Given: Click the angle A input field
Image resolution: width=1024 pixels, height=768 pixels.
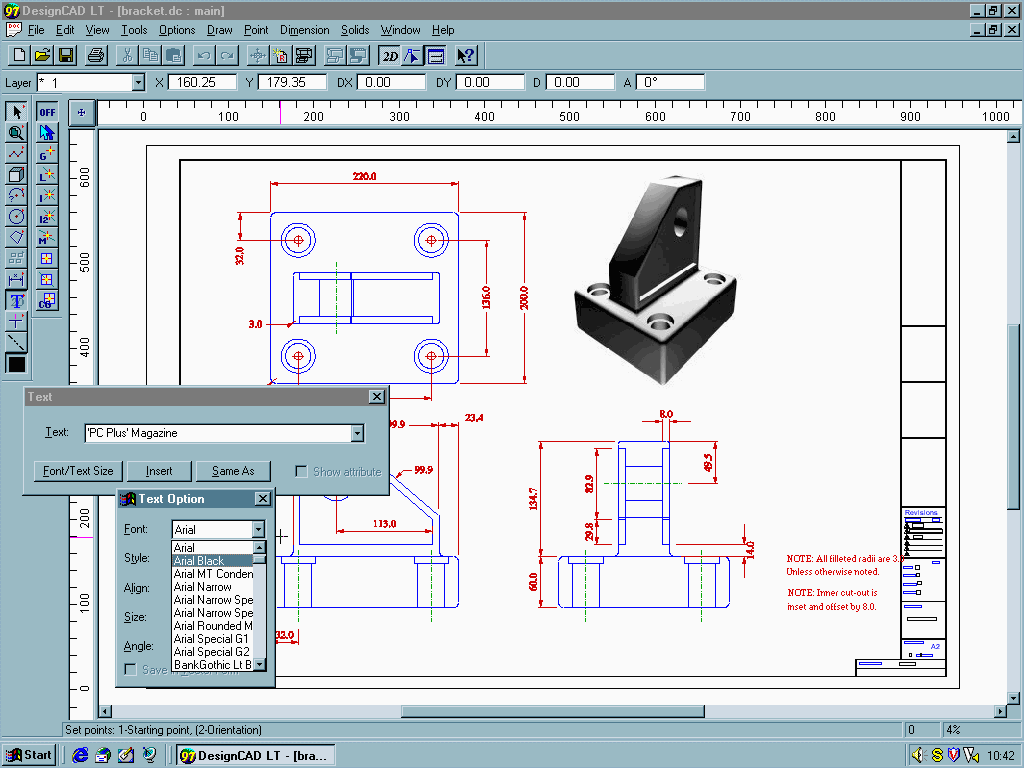Looking at the screenshot, I should click(x=670, y=82).
